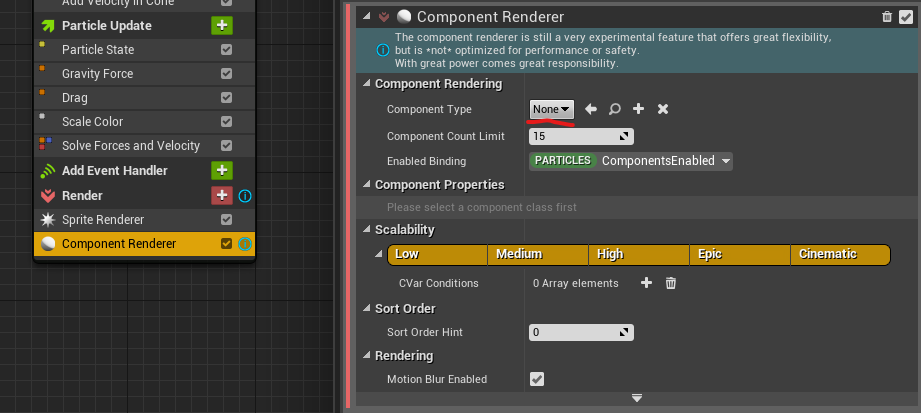Select the Sprite Renderer item

tap(144, 220)
